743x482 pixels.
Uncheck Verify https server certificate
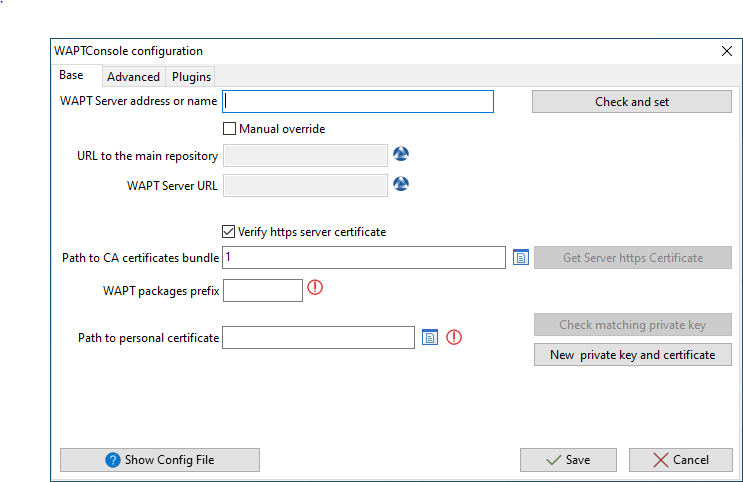pyautogui.click(x=228, y=231)
